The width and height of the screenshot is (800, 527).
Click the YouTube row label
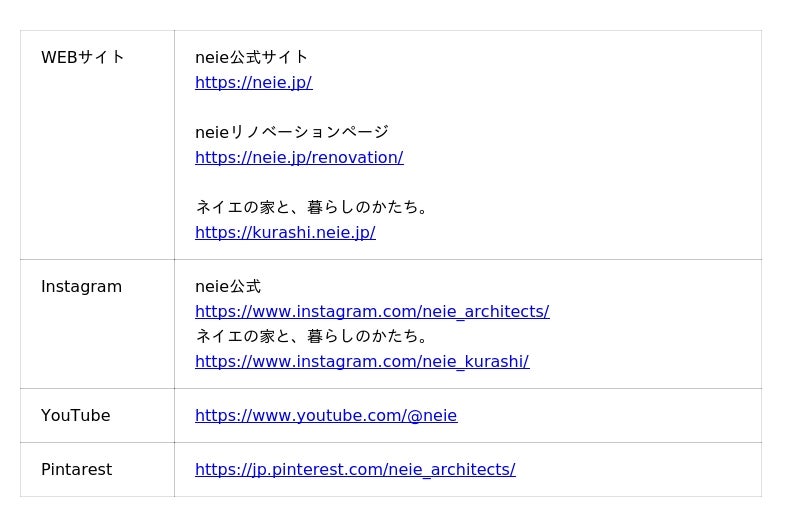75,415
